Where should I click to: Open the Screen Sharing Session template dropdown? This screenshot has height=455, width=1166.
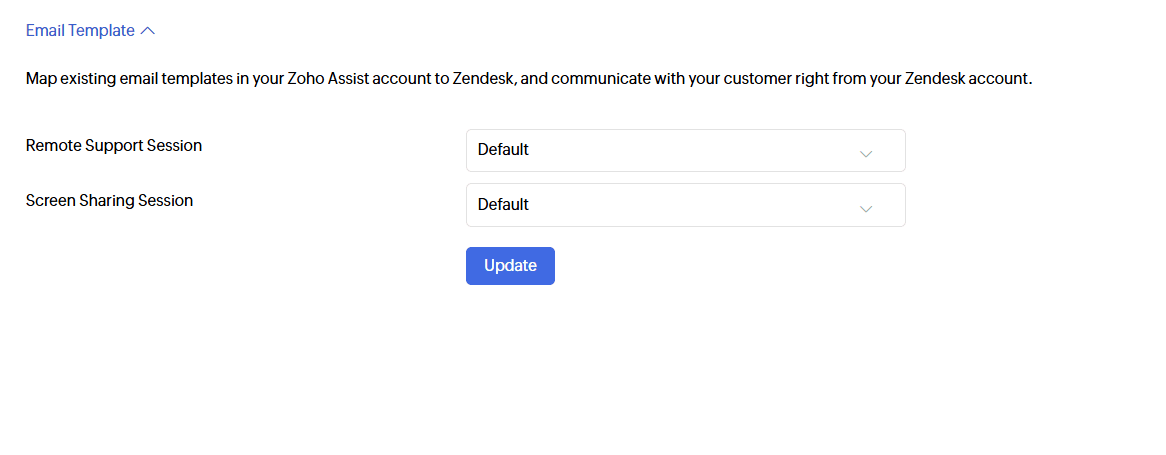pos(685,204)
